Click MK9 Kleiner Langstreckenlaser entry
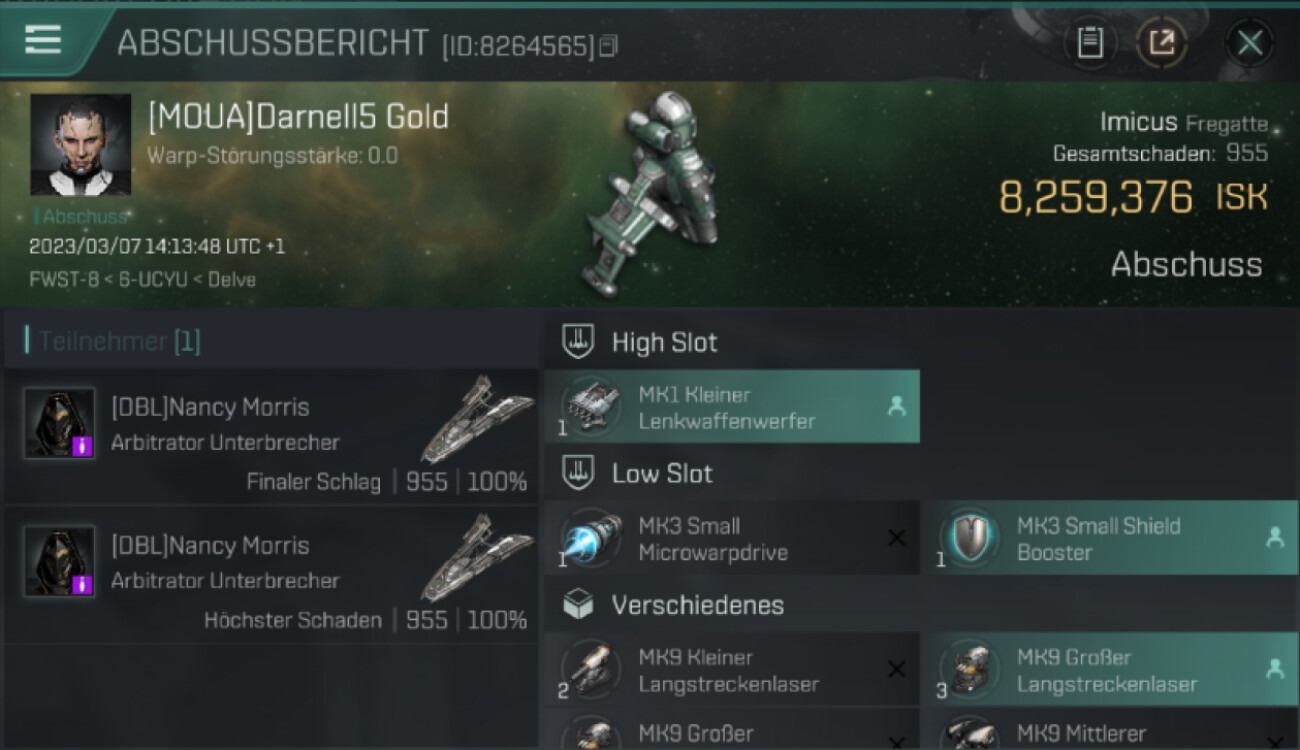Image resolution: width=1300 pixels, height=750 pixels. coord(732,670)
